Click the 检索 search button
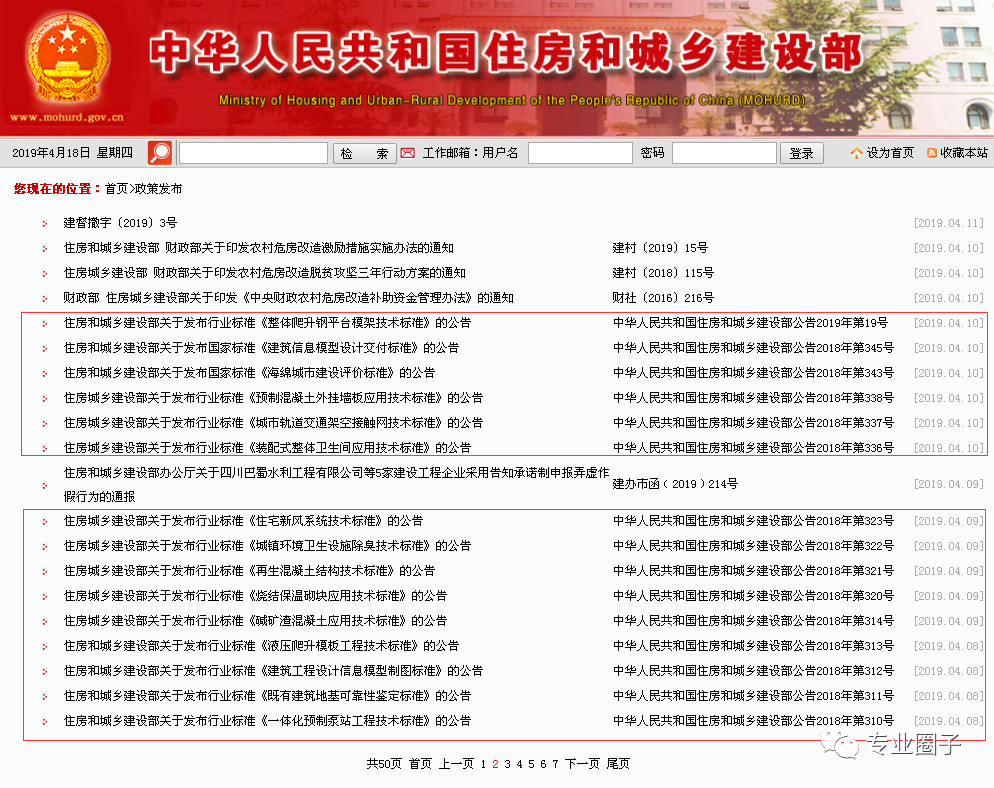Viewport: 994px width, 788px height. (x=365, y=153)
